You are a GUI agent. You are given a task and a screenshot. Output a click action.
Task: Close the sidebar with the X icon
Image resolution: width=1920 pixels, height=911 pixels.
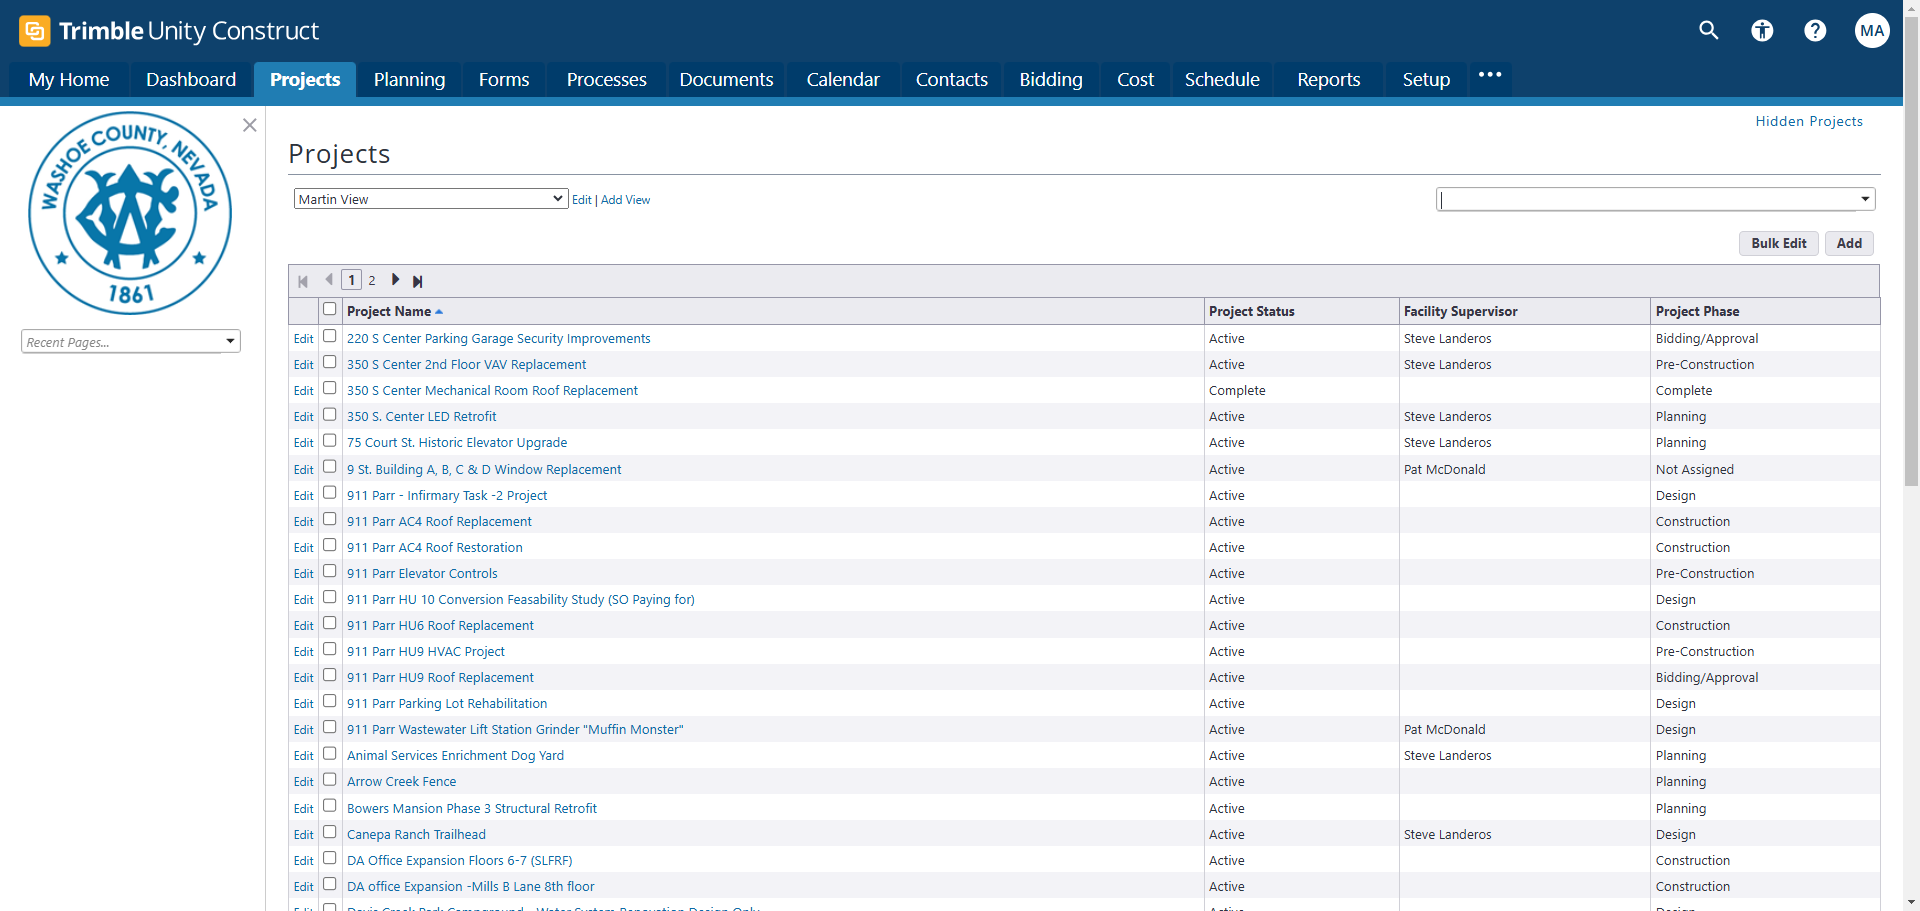coord(250,125)
